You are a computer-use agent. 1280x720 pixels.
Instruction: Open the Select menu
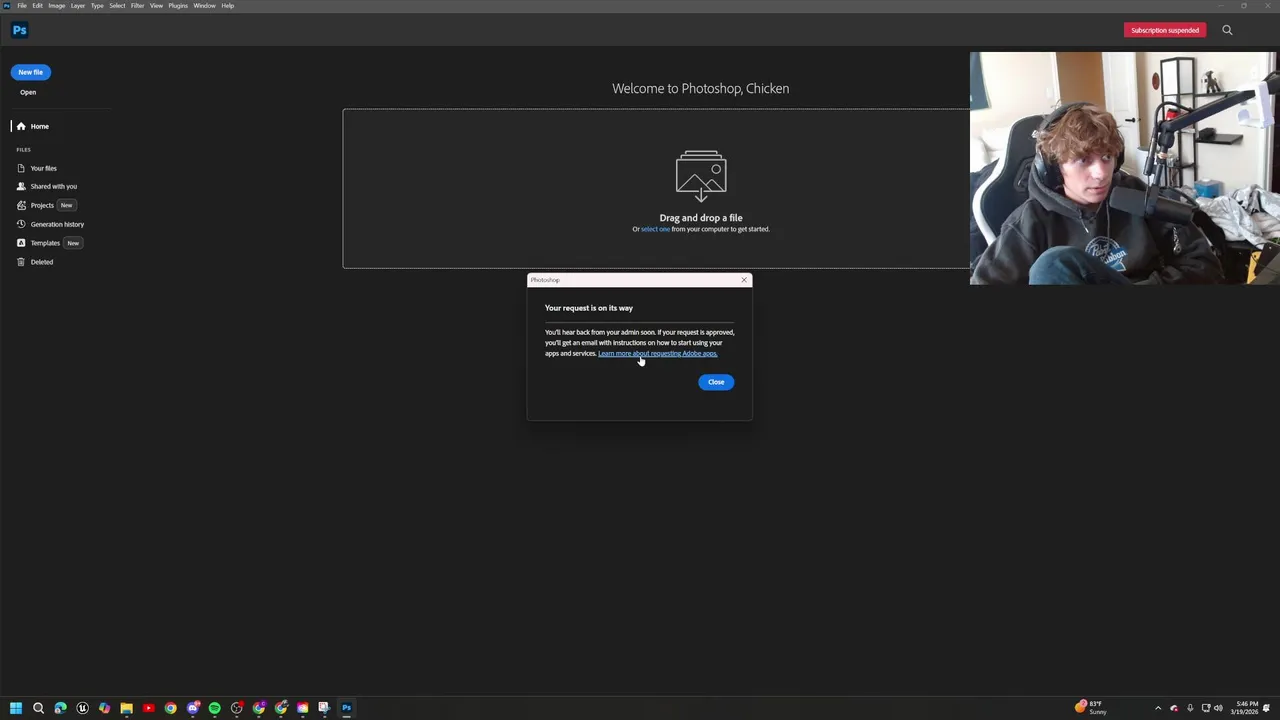117,6
